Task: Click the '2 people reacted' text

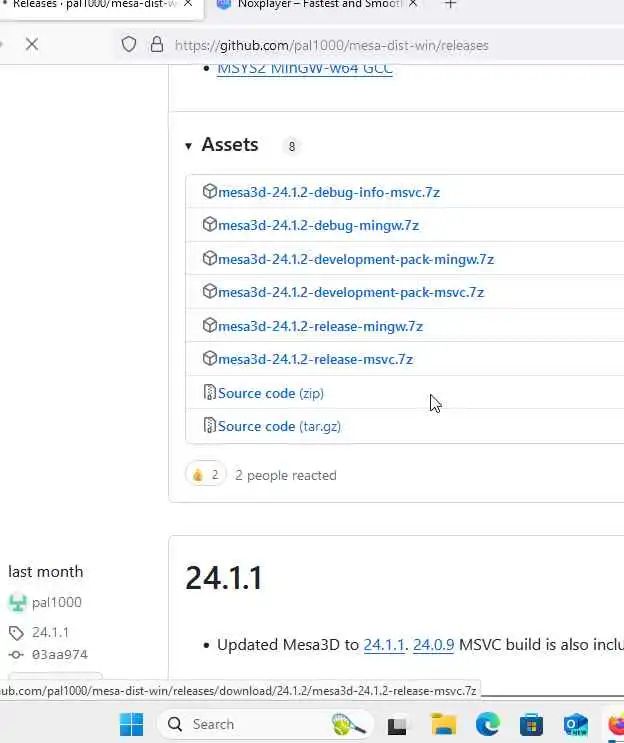Action: [x=286, y=475]
